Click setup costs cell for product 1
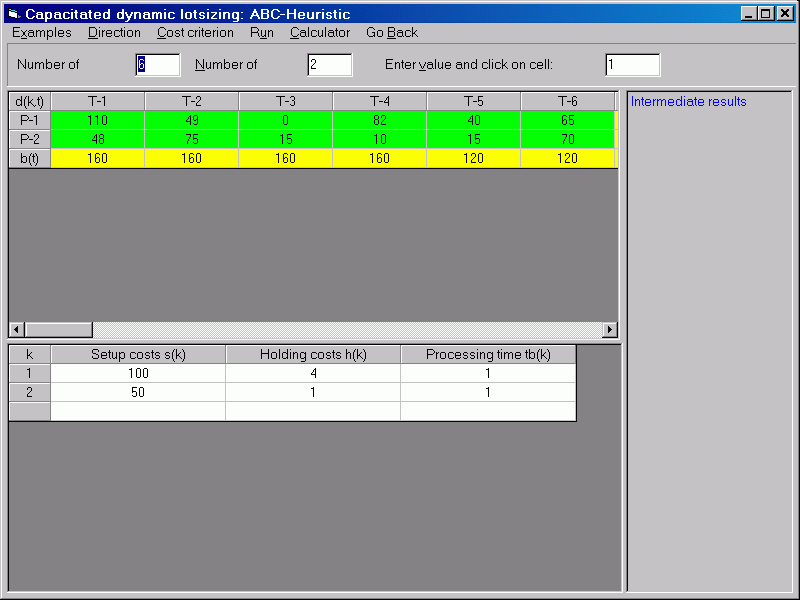The image size is (800, 600). [x=138, y=373]
